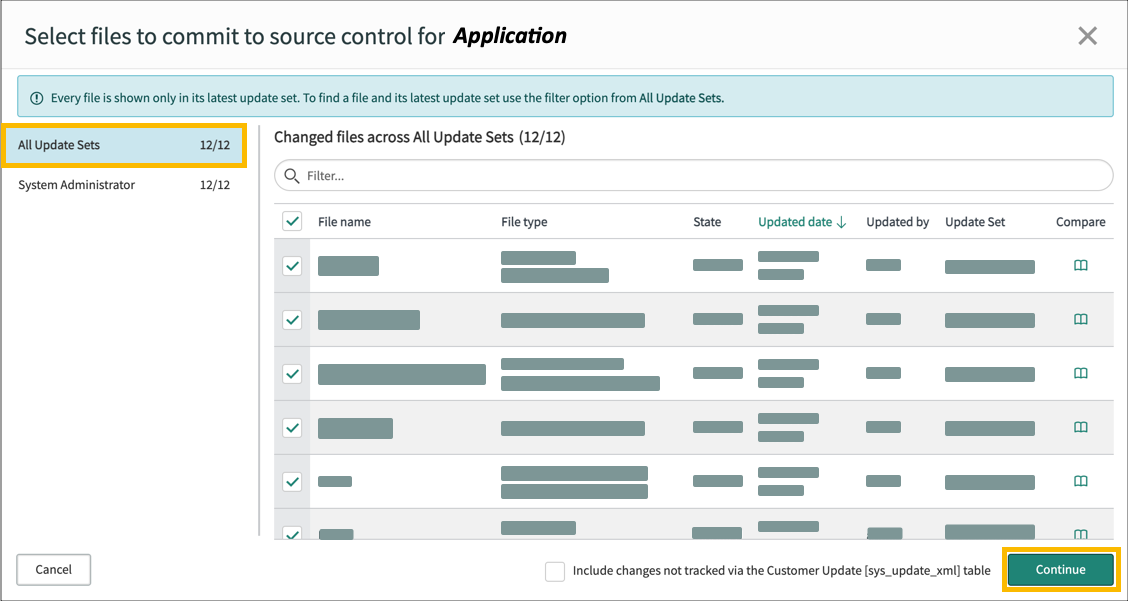Uncheck the select-all files checkbox
1128x601 pixels.
coord(292,221)
